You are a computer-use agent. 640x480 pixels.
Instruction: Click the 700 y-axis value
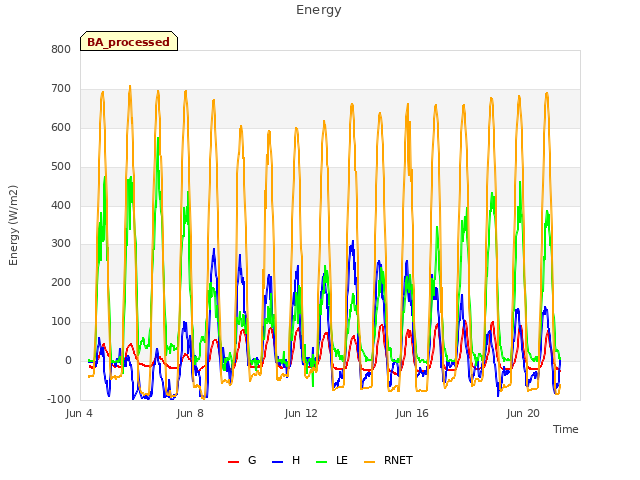click(x=61, y=89)
